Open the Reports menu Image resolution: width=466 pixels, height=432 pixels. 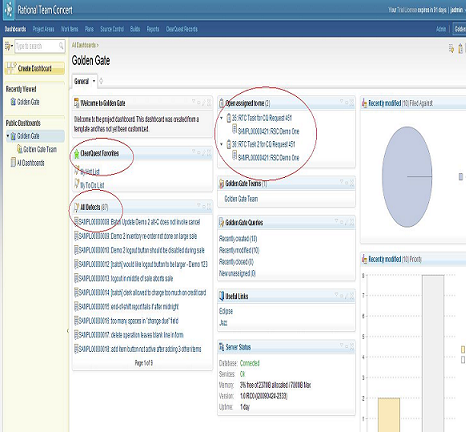pos(153,29)
